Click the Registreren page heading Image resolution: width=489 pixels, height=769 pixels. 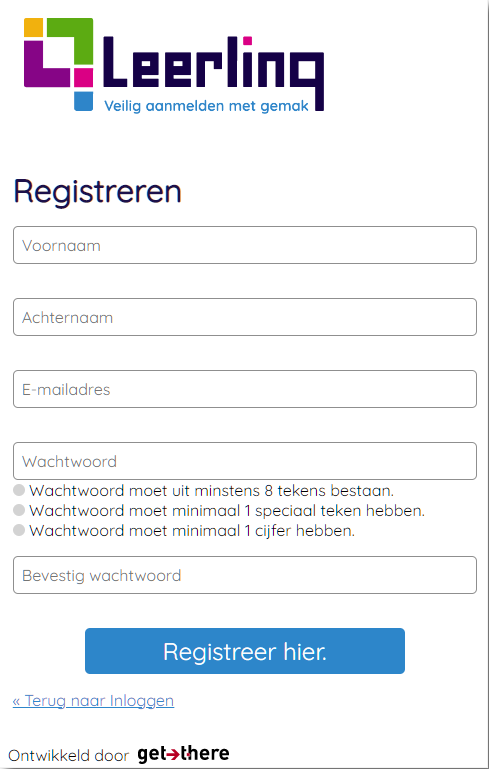98,192
